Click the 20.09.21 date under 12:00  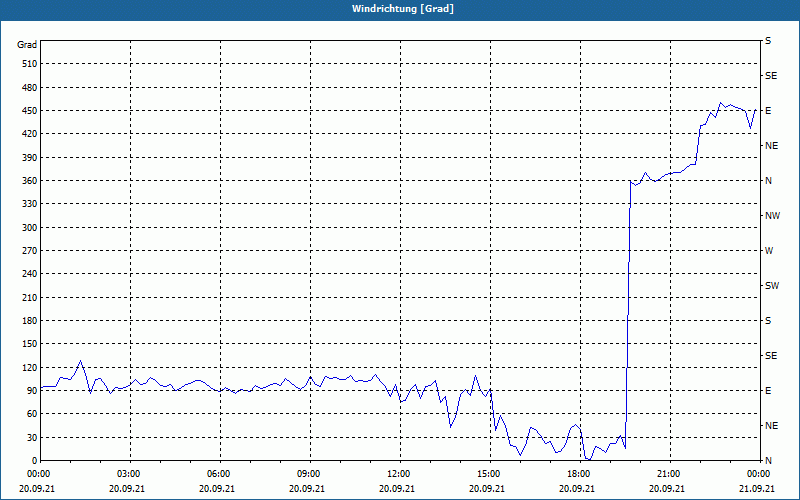point(397,488)
